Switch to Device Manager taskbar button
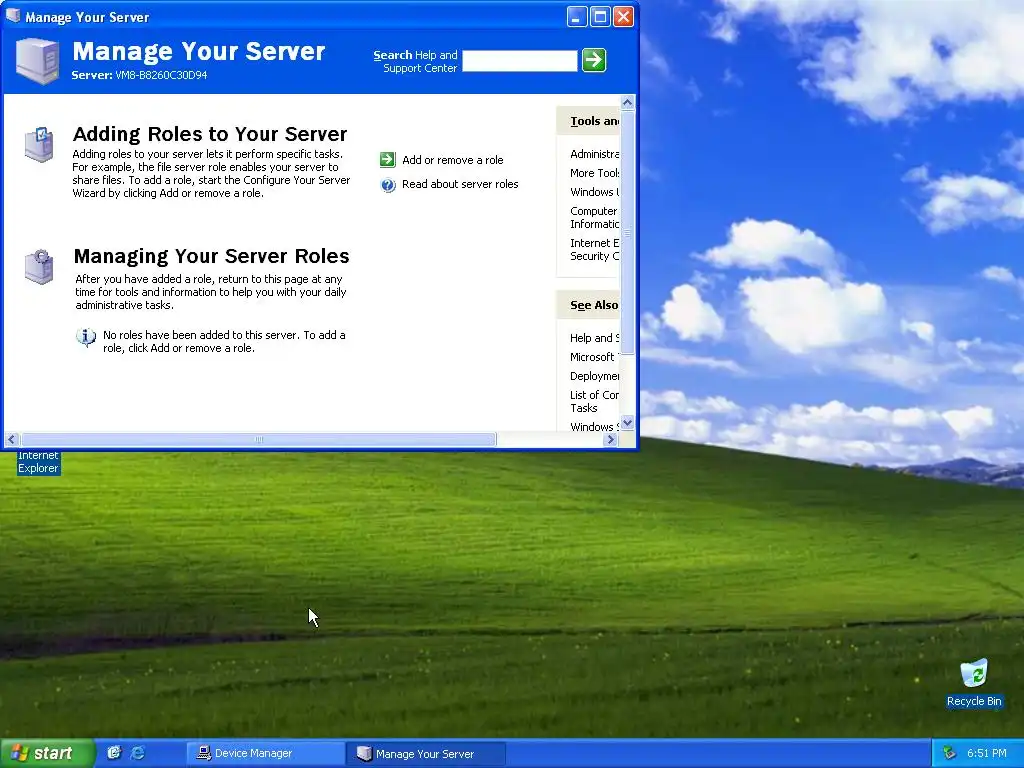Screen dimensions: 1024x768 [266, 753]
